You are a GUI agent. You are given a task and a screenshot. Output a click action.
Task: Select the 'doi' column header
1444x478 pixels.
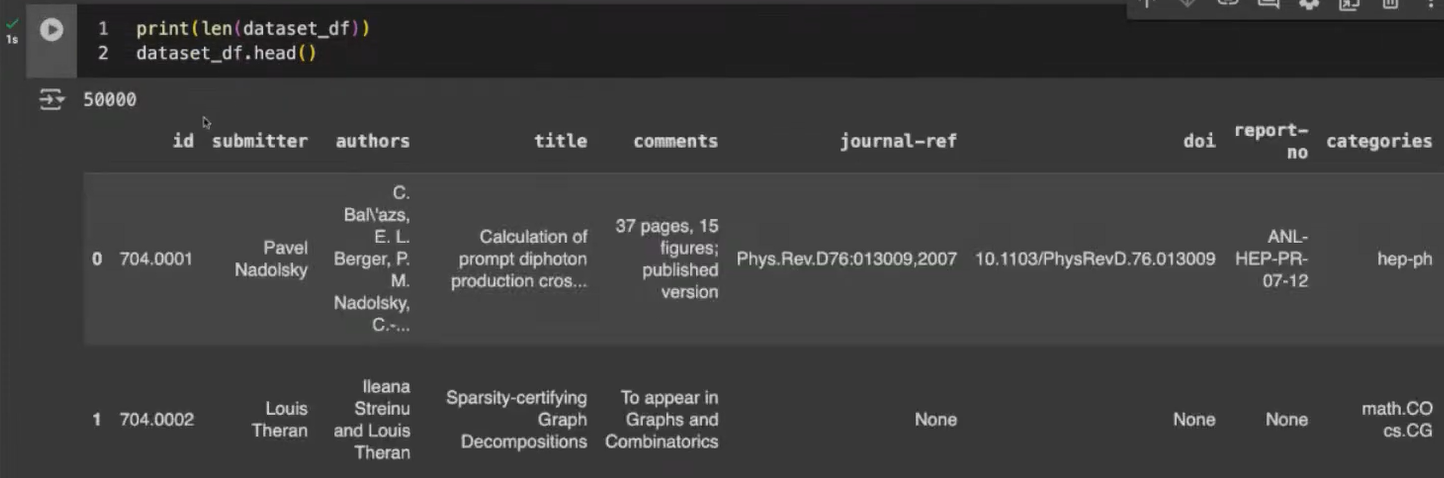pos(1199,141)
